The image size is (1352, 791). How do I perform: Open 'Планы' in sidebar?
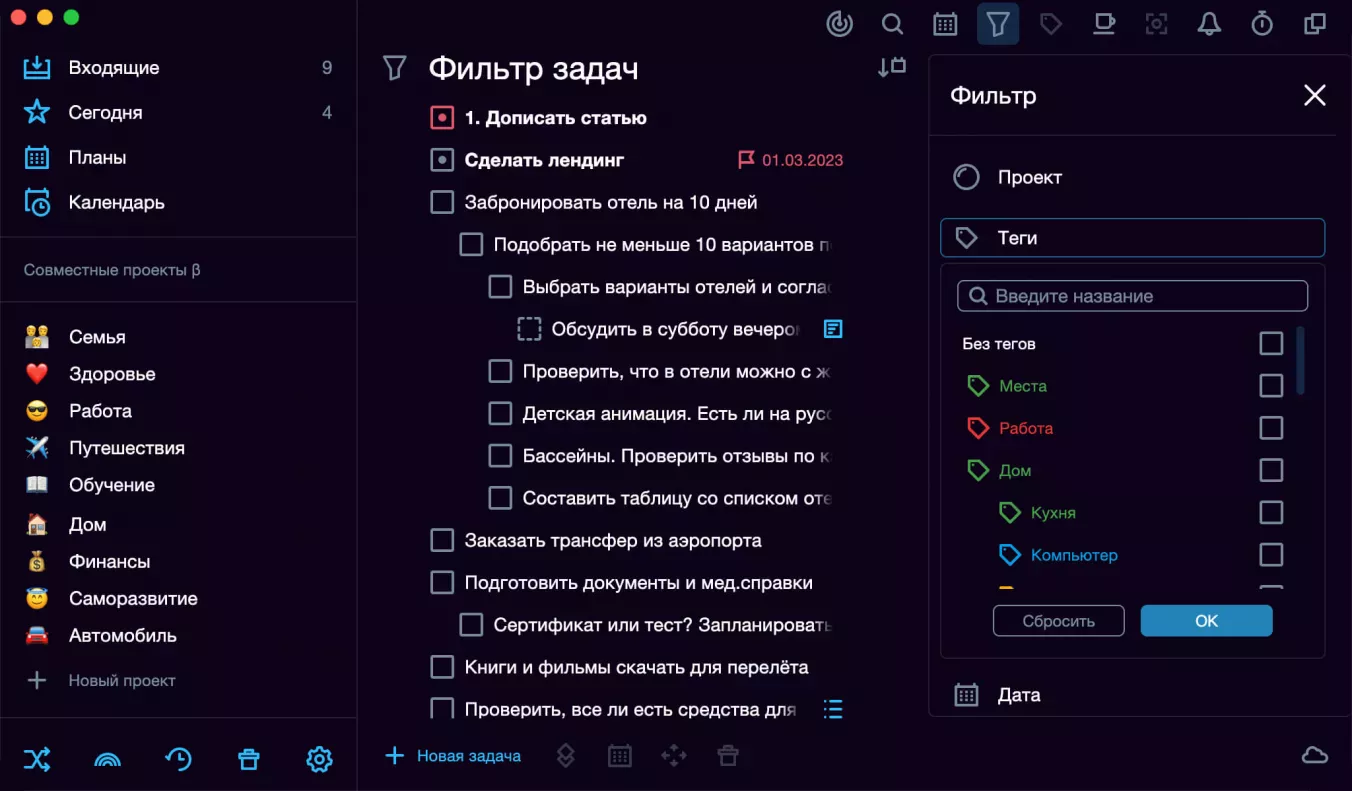point(178,158)
